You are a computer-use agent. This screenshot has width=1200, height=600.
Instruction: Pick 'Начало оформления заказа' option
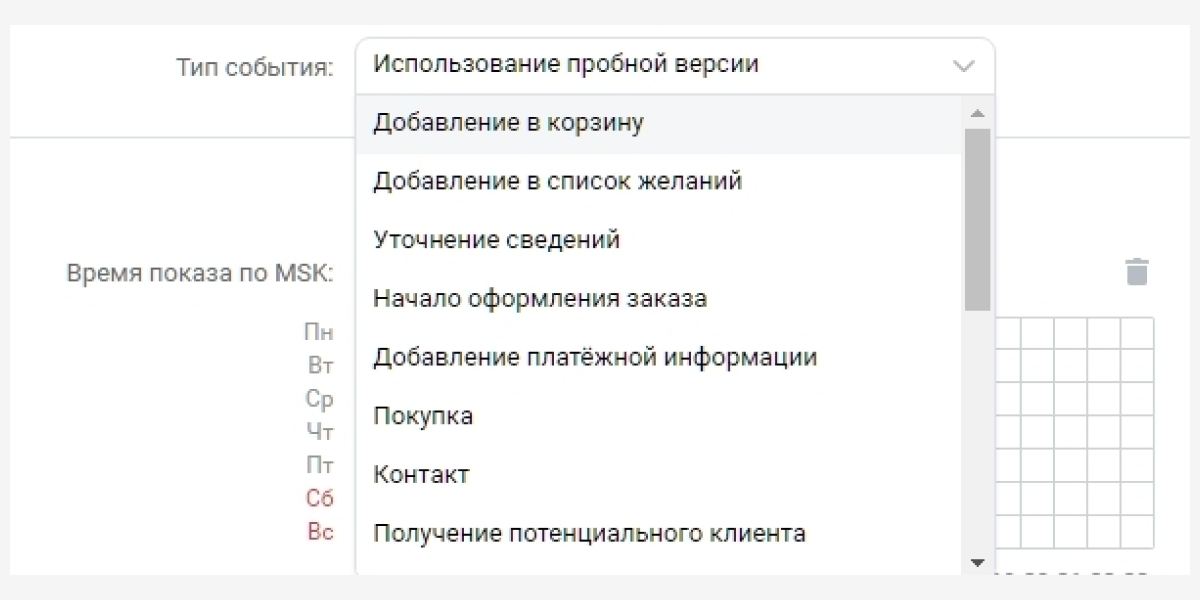pyautogui.click(x=539, y=299)
